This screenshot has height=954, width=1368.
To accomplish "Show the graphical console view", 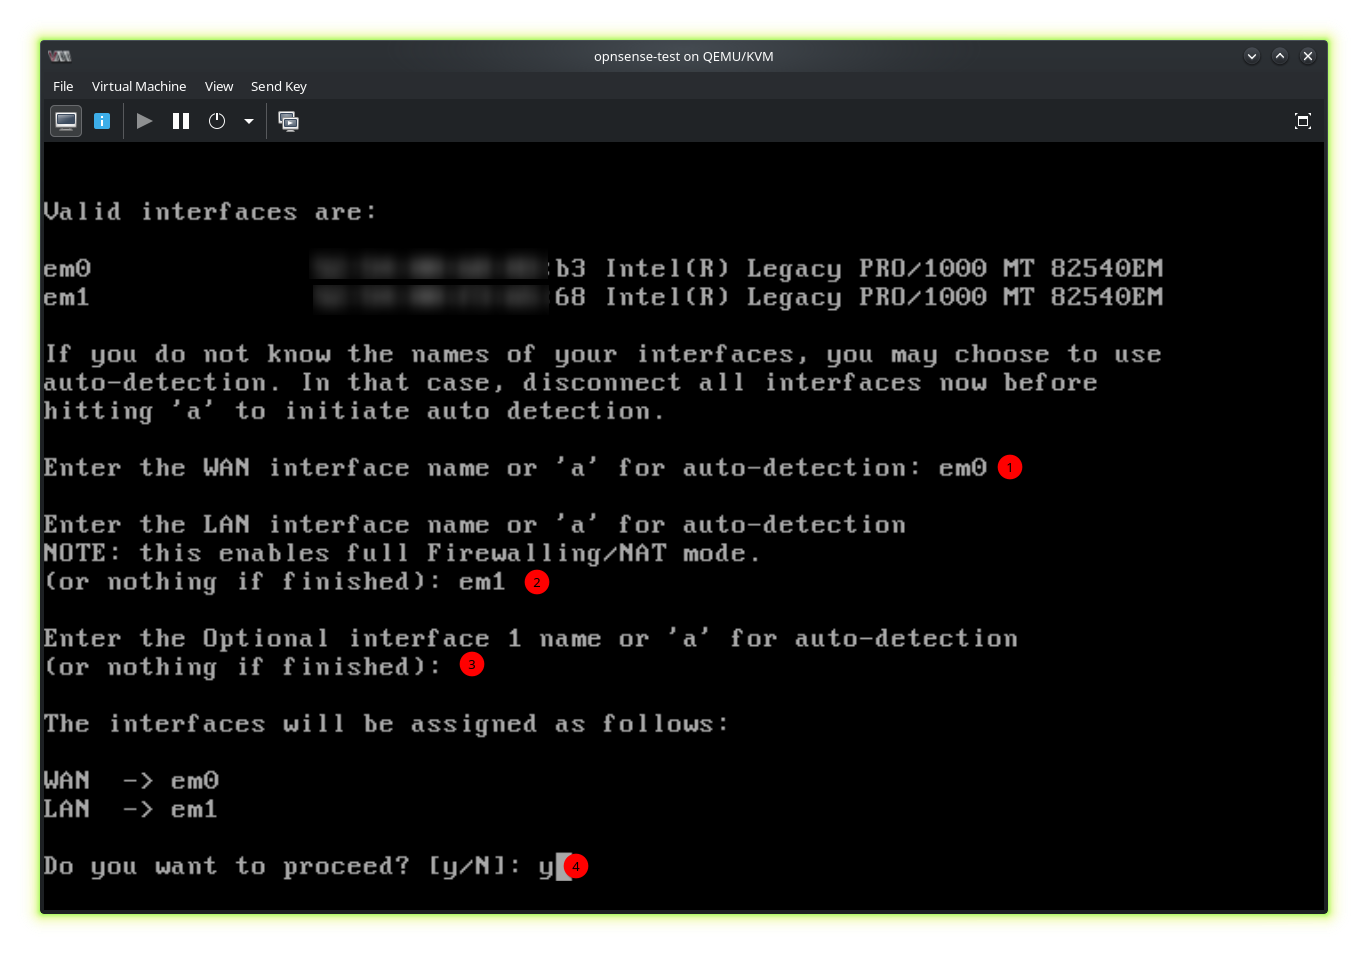I will [66, 121].
